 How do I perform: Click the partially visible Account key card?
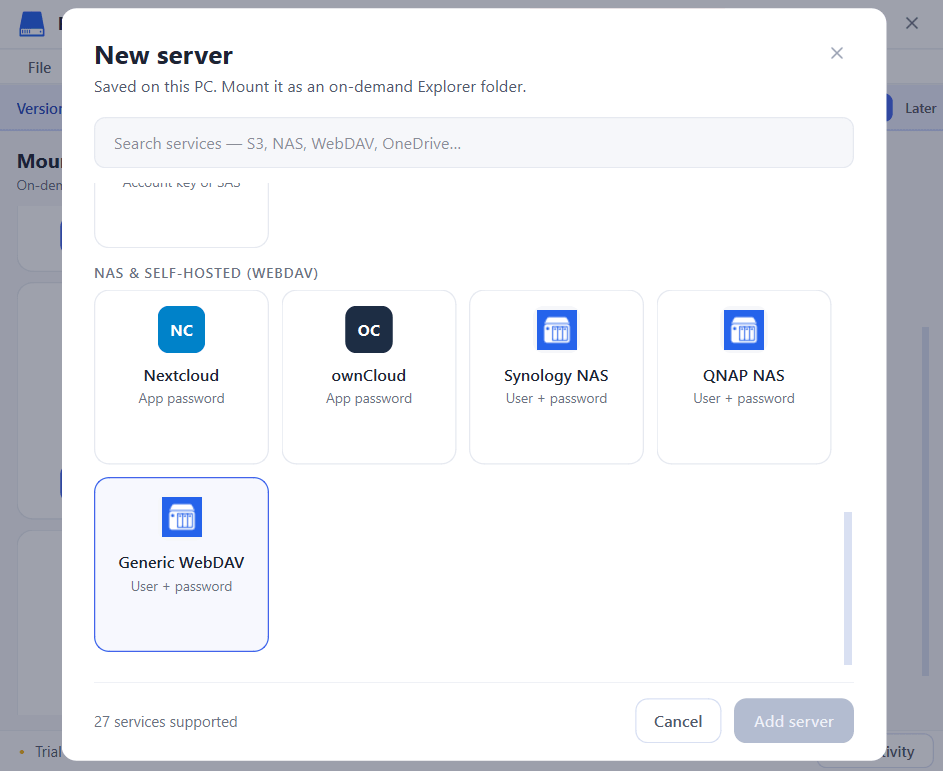tap(181, 215)
